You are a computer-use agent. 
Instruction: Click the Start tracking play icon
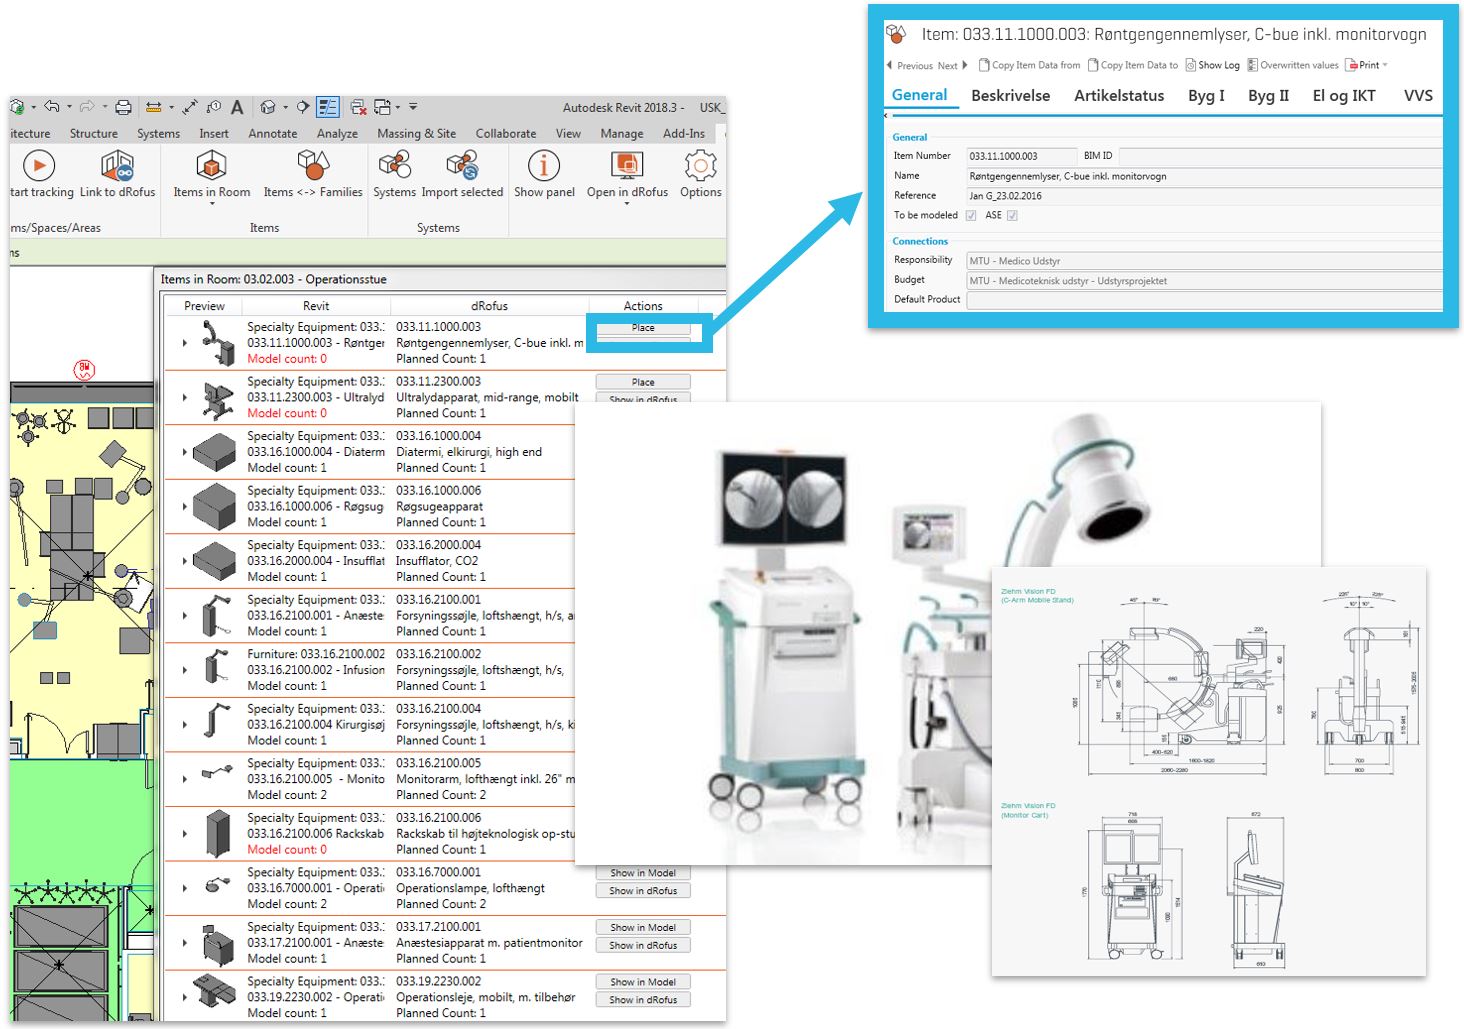tap(38, 165)
